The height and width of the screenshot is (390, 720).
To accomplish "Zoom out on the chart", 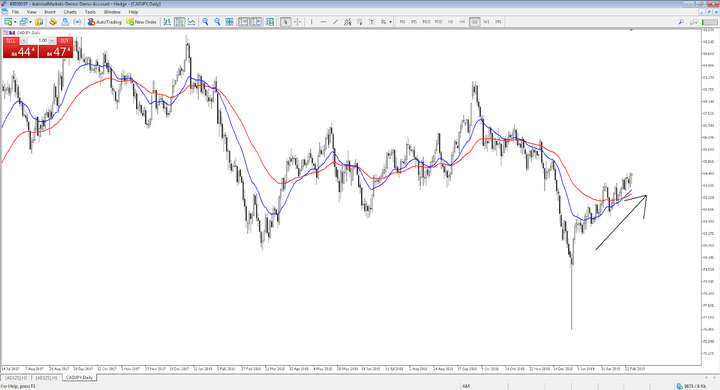I will point(217,22).
